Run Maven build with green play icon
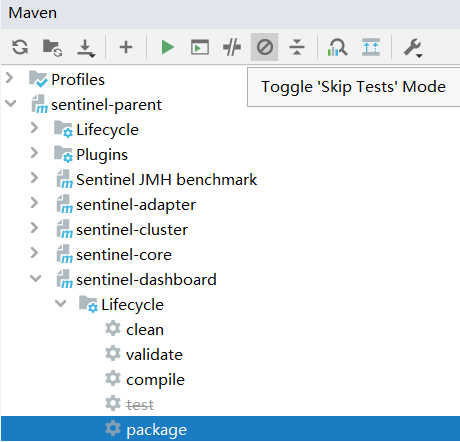Image resolution: width=460 pixels, height=442 pixels. tap(167, 47)
